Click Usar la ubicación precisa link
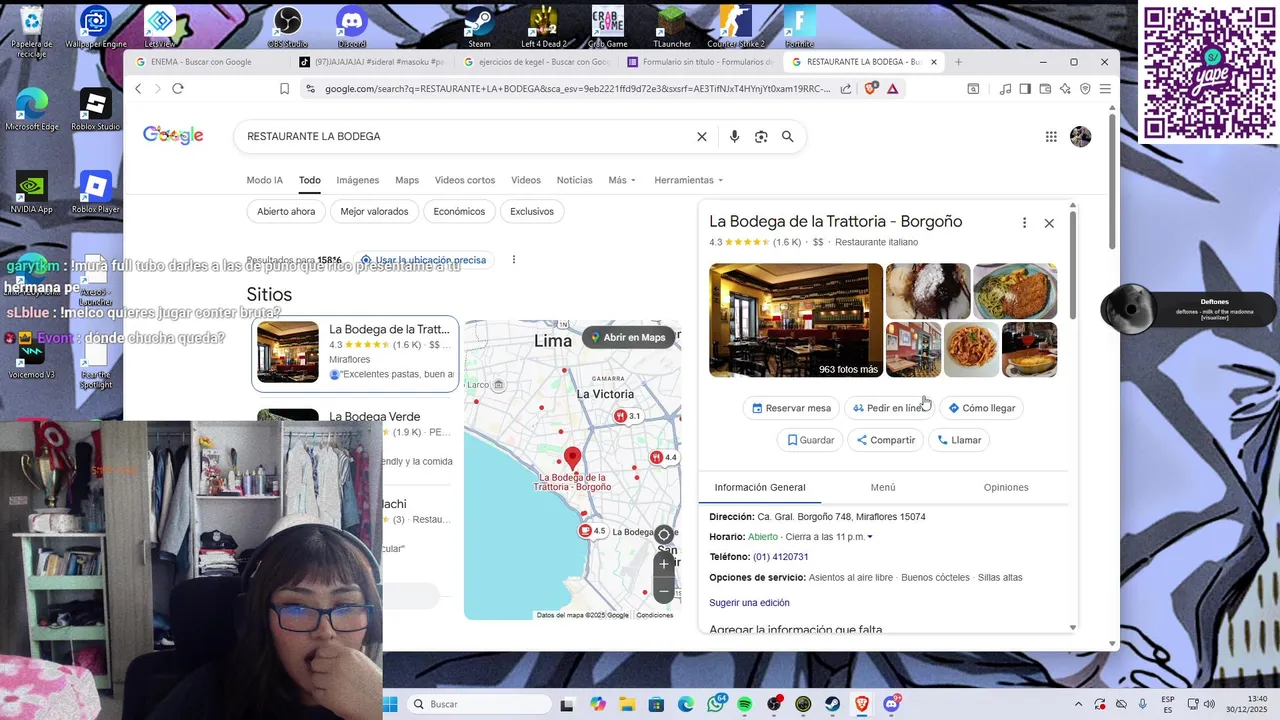This screenshot has width=1280, height=720. pyautogui.click(x=424, y=260)
